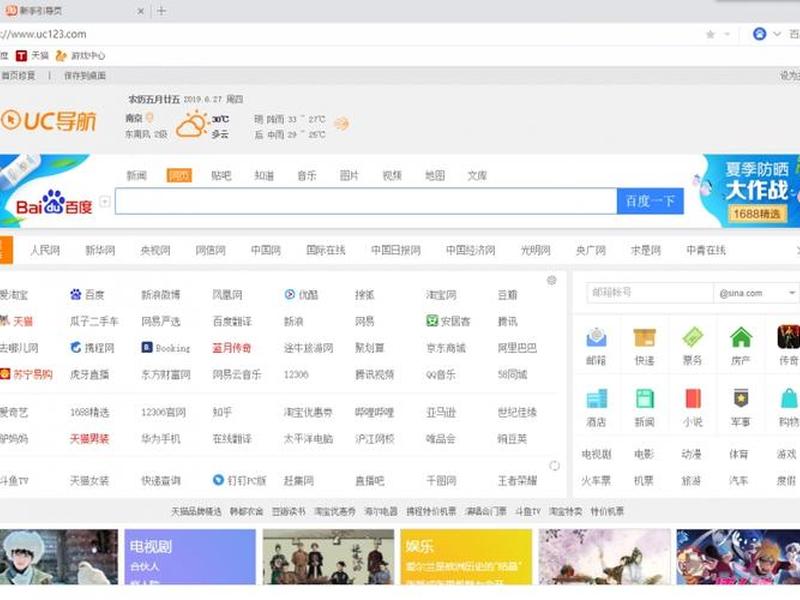Open the 网易云音乐 link
800x600 pixels.
(237, 374)
